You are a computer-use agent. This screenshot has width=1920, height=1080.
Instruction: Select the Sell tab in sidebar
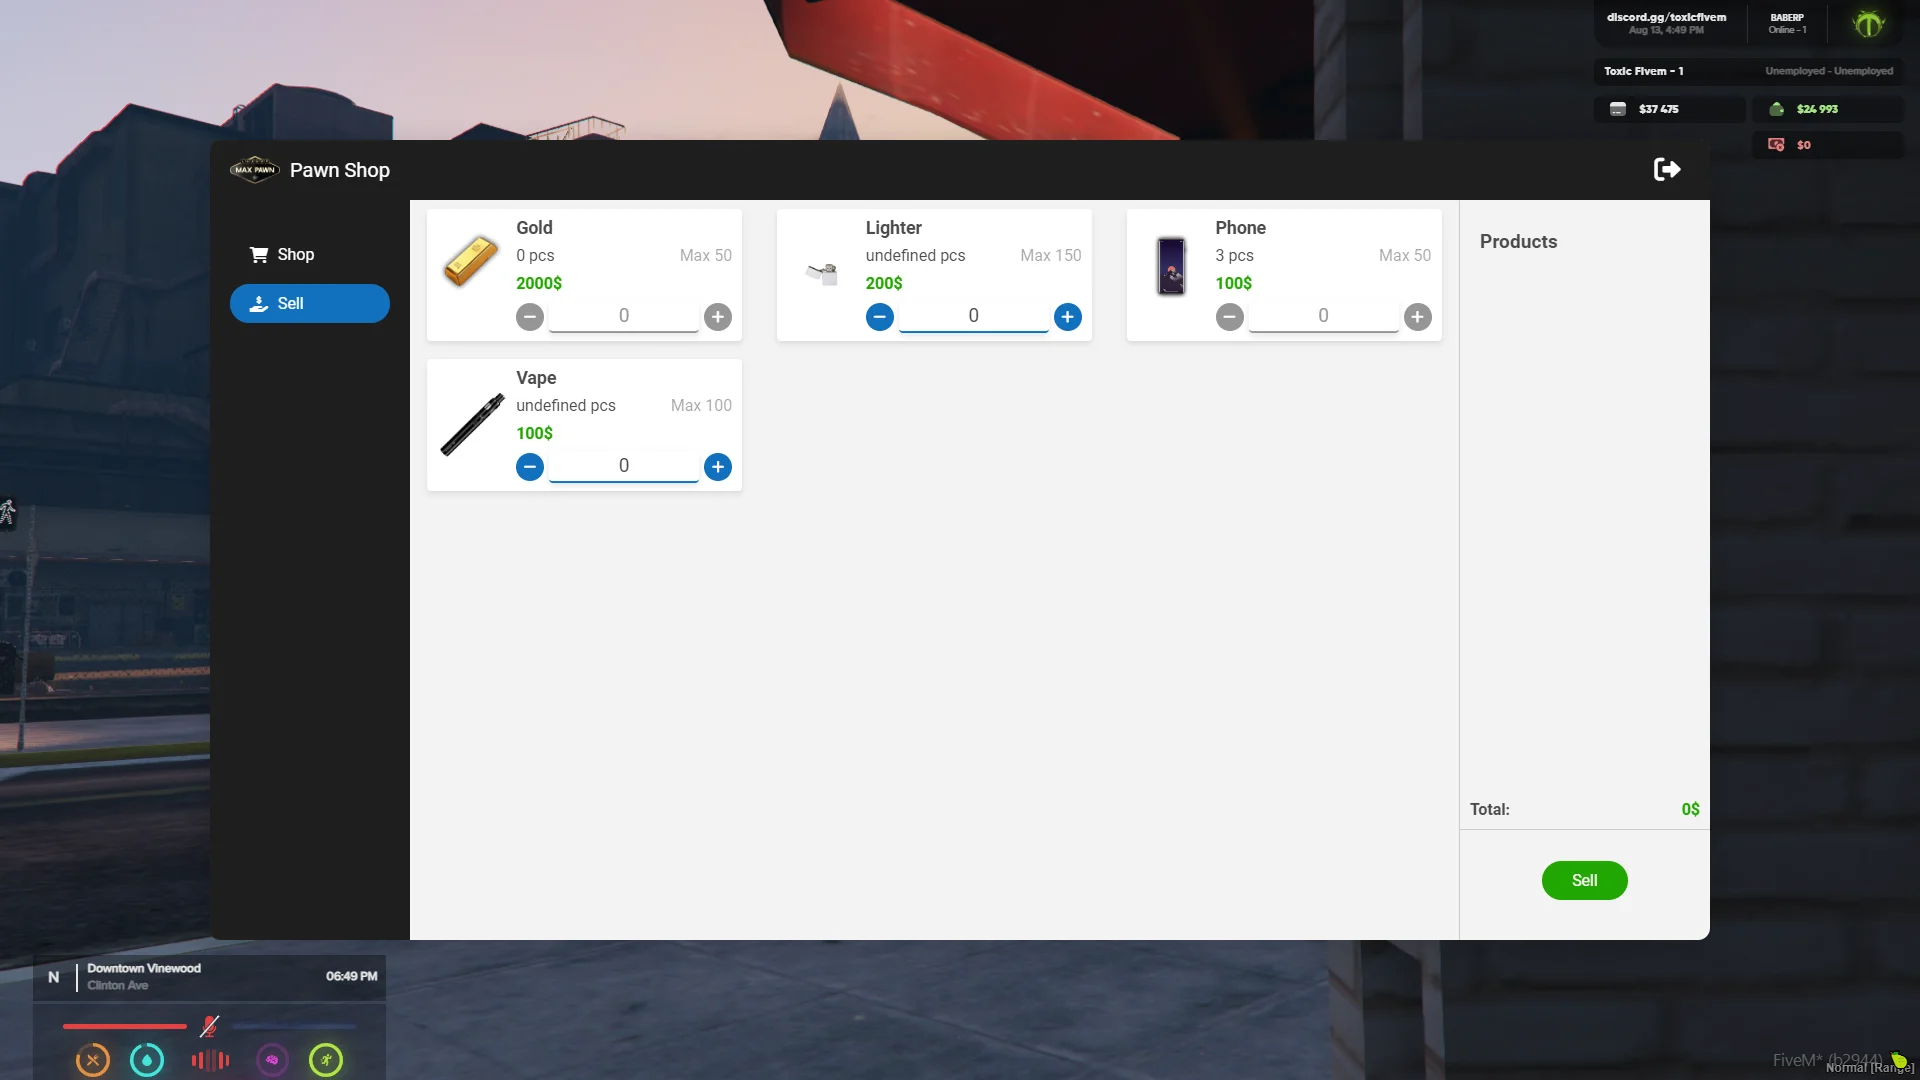[309, 303]
